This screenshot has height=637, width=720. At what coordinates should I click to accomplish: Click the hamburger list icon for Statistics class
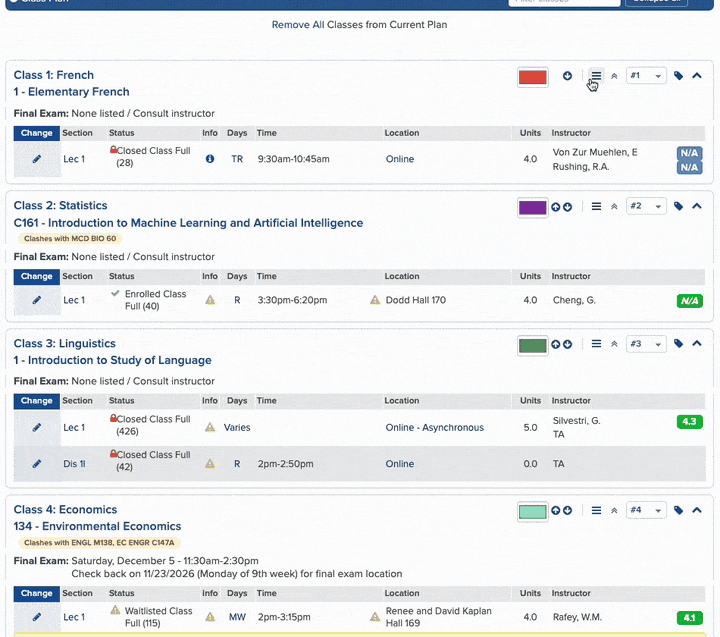tap(596, 206)
